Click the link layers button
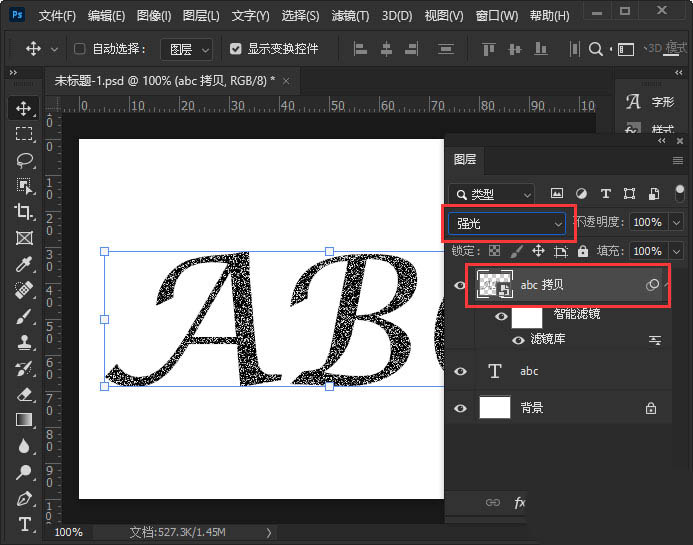This screenshot has width=693, height=545. [493, 503]
